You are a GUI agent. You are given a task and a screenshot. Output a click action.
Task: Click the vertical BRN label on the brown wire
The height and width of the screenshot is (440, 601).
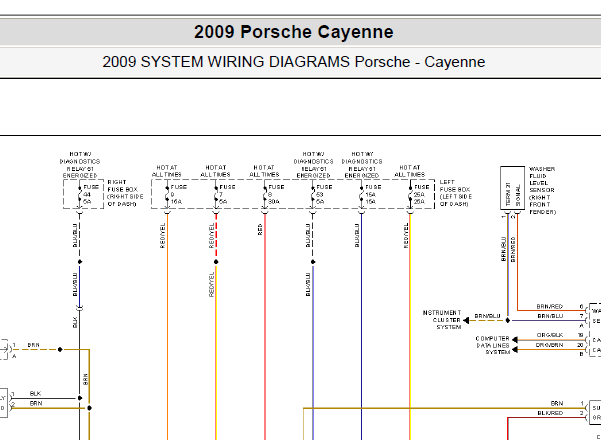coord(85,379)
